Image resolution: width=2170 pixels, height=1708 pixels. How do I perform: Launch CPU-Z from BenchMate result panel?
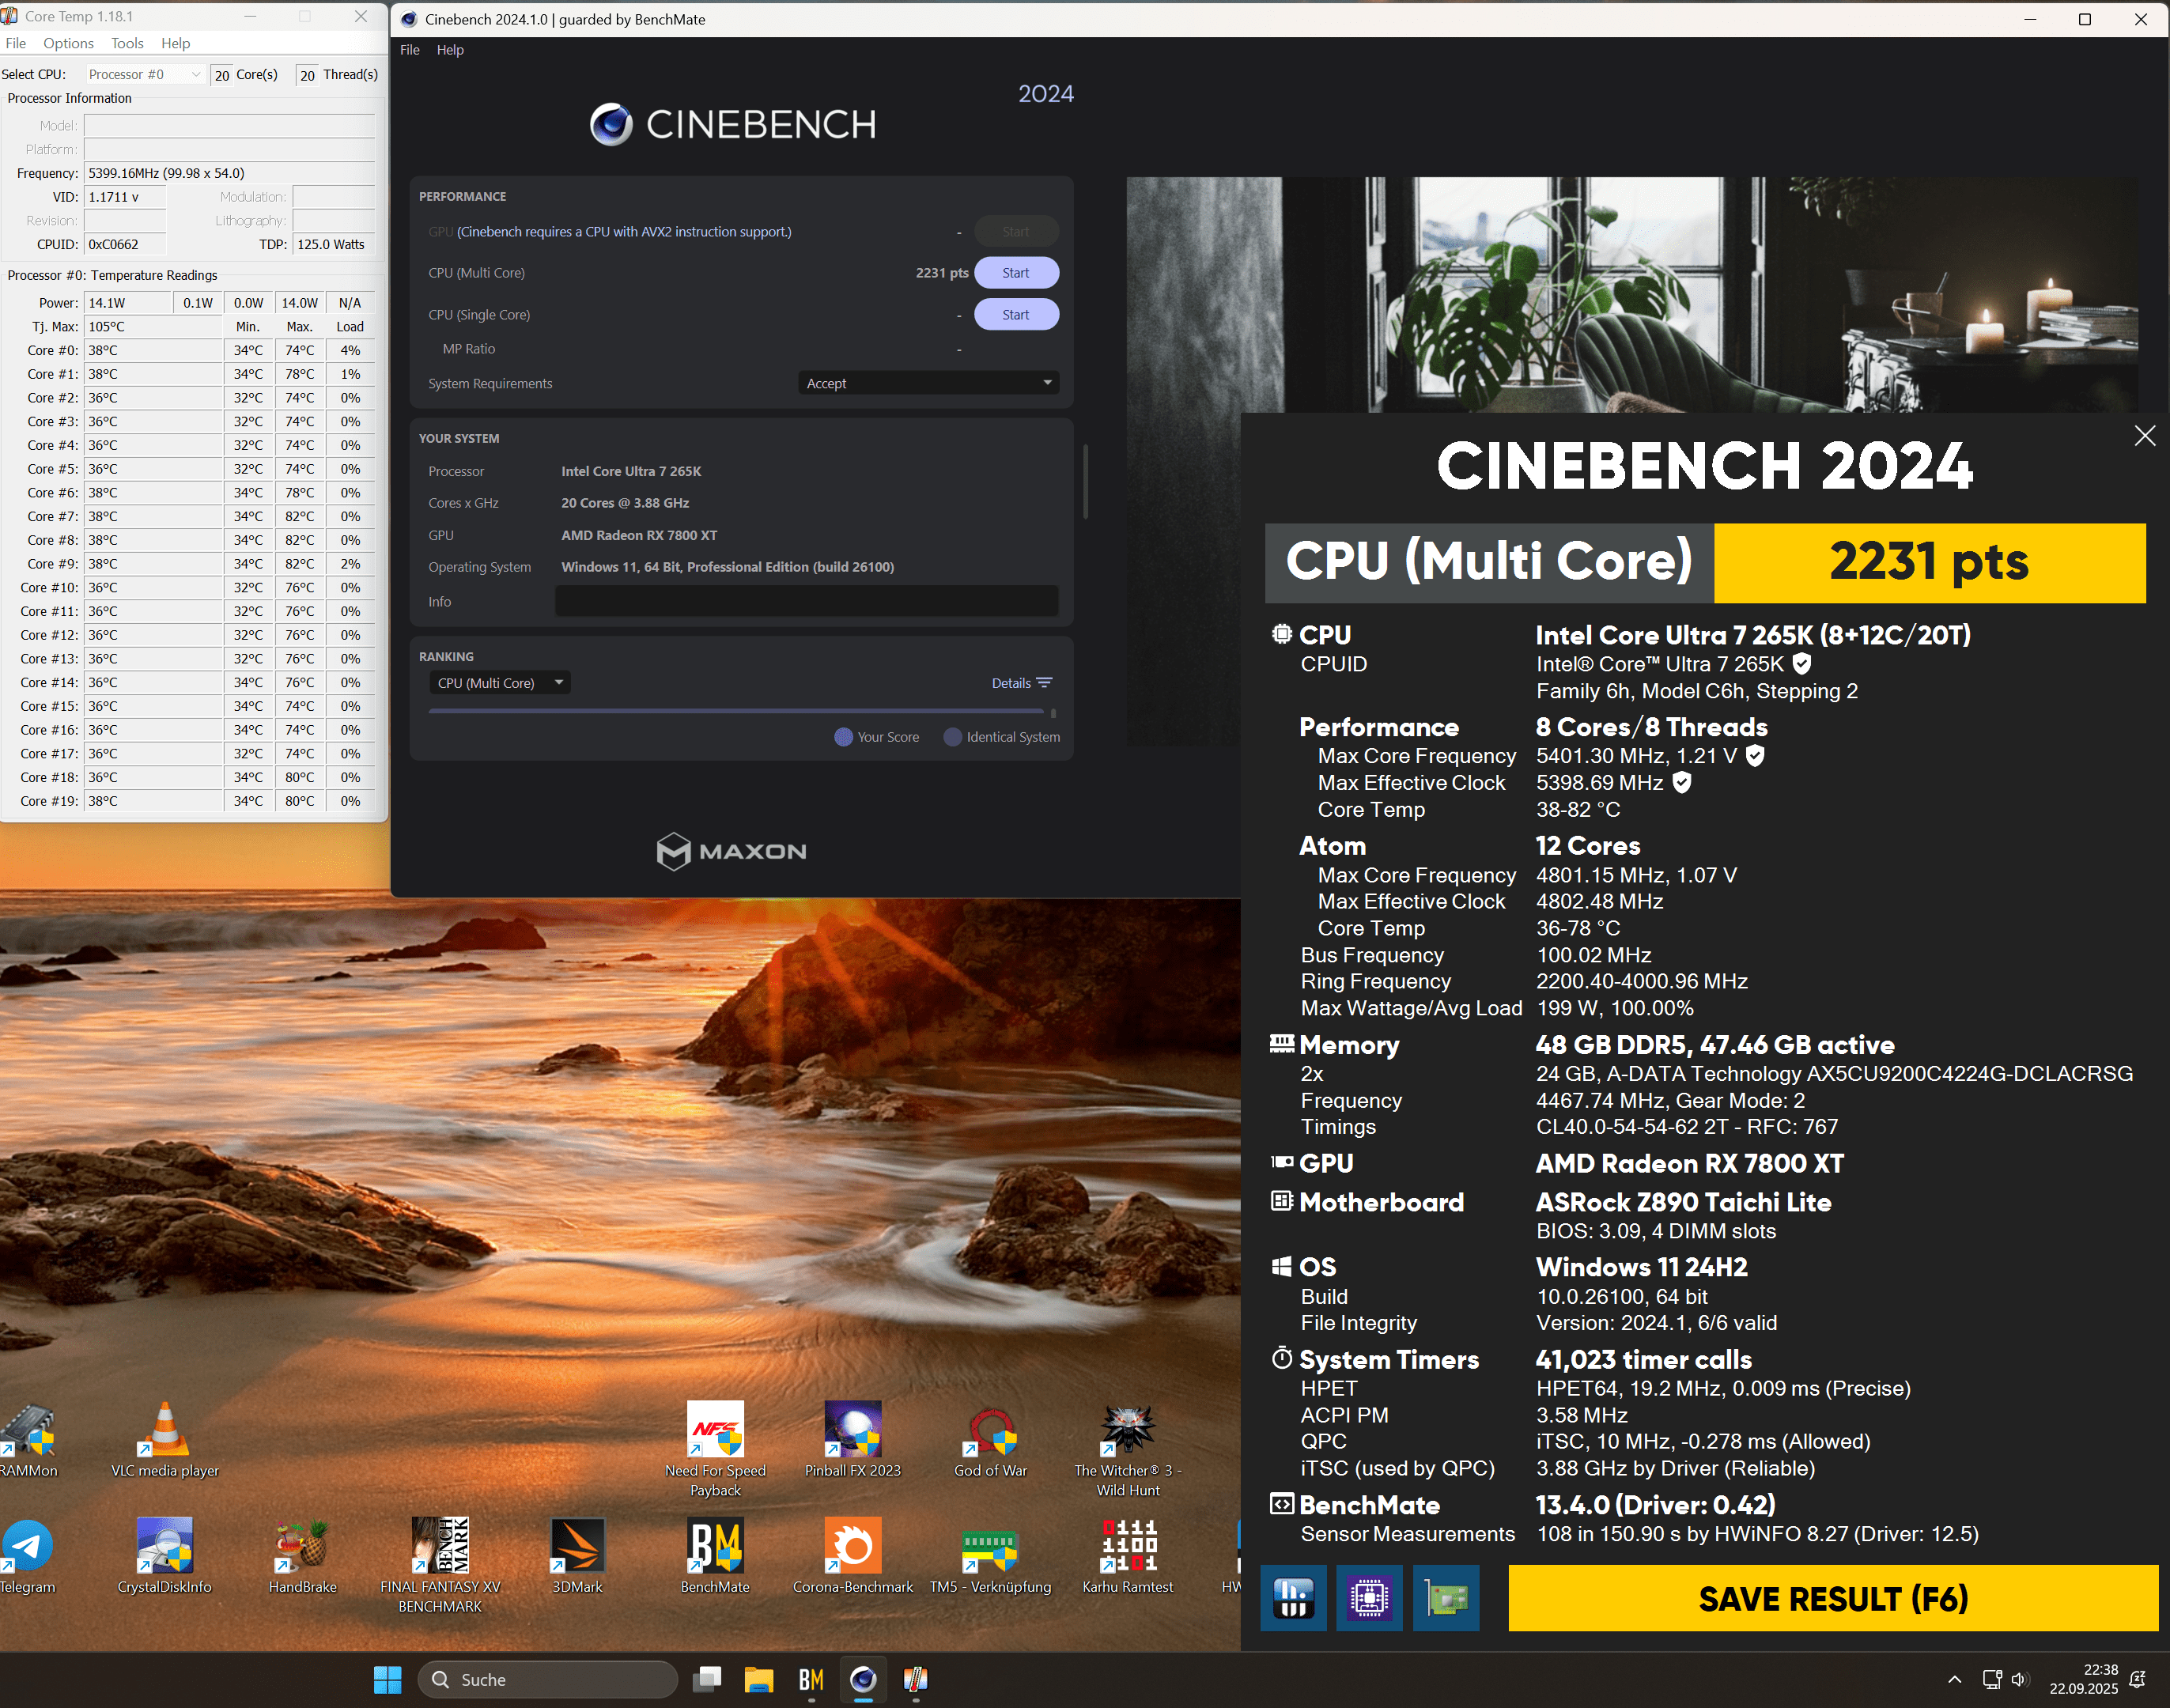point(1369,1598)
